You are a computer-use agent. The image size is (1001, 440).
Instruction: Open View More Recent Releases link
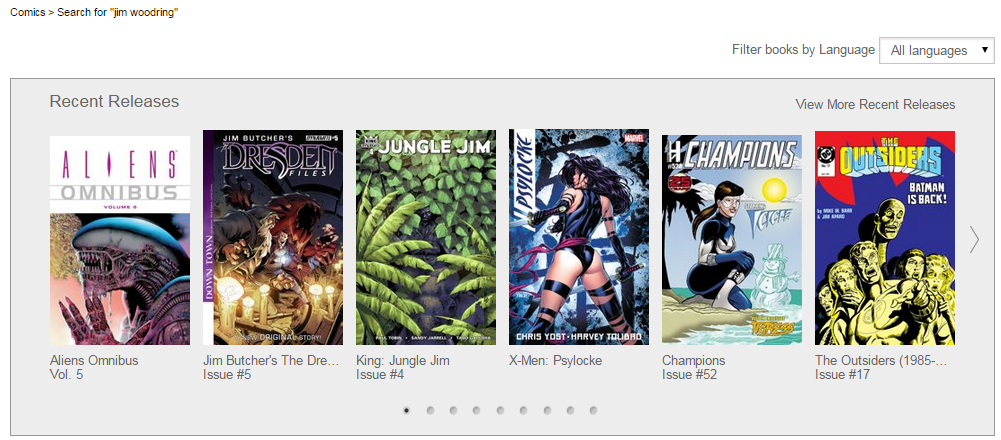(x=875, y=104)
